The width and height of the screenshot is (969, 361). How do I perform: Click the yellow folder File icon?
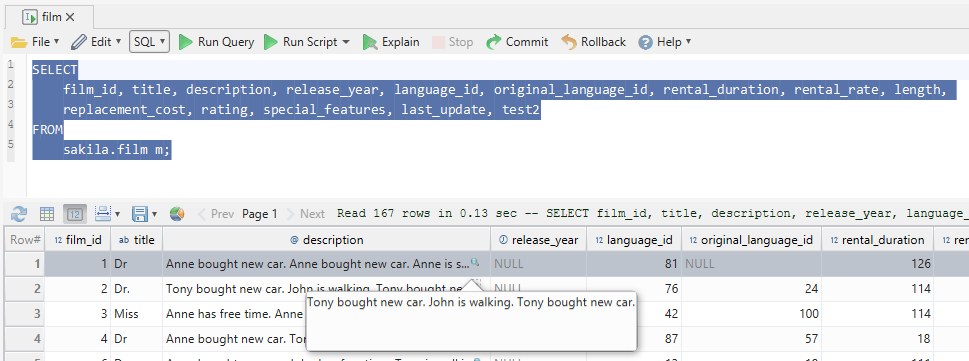pos(19,43)
